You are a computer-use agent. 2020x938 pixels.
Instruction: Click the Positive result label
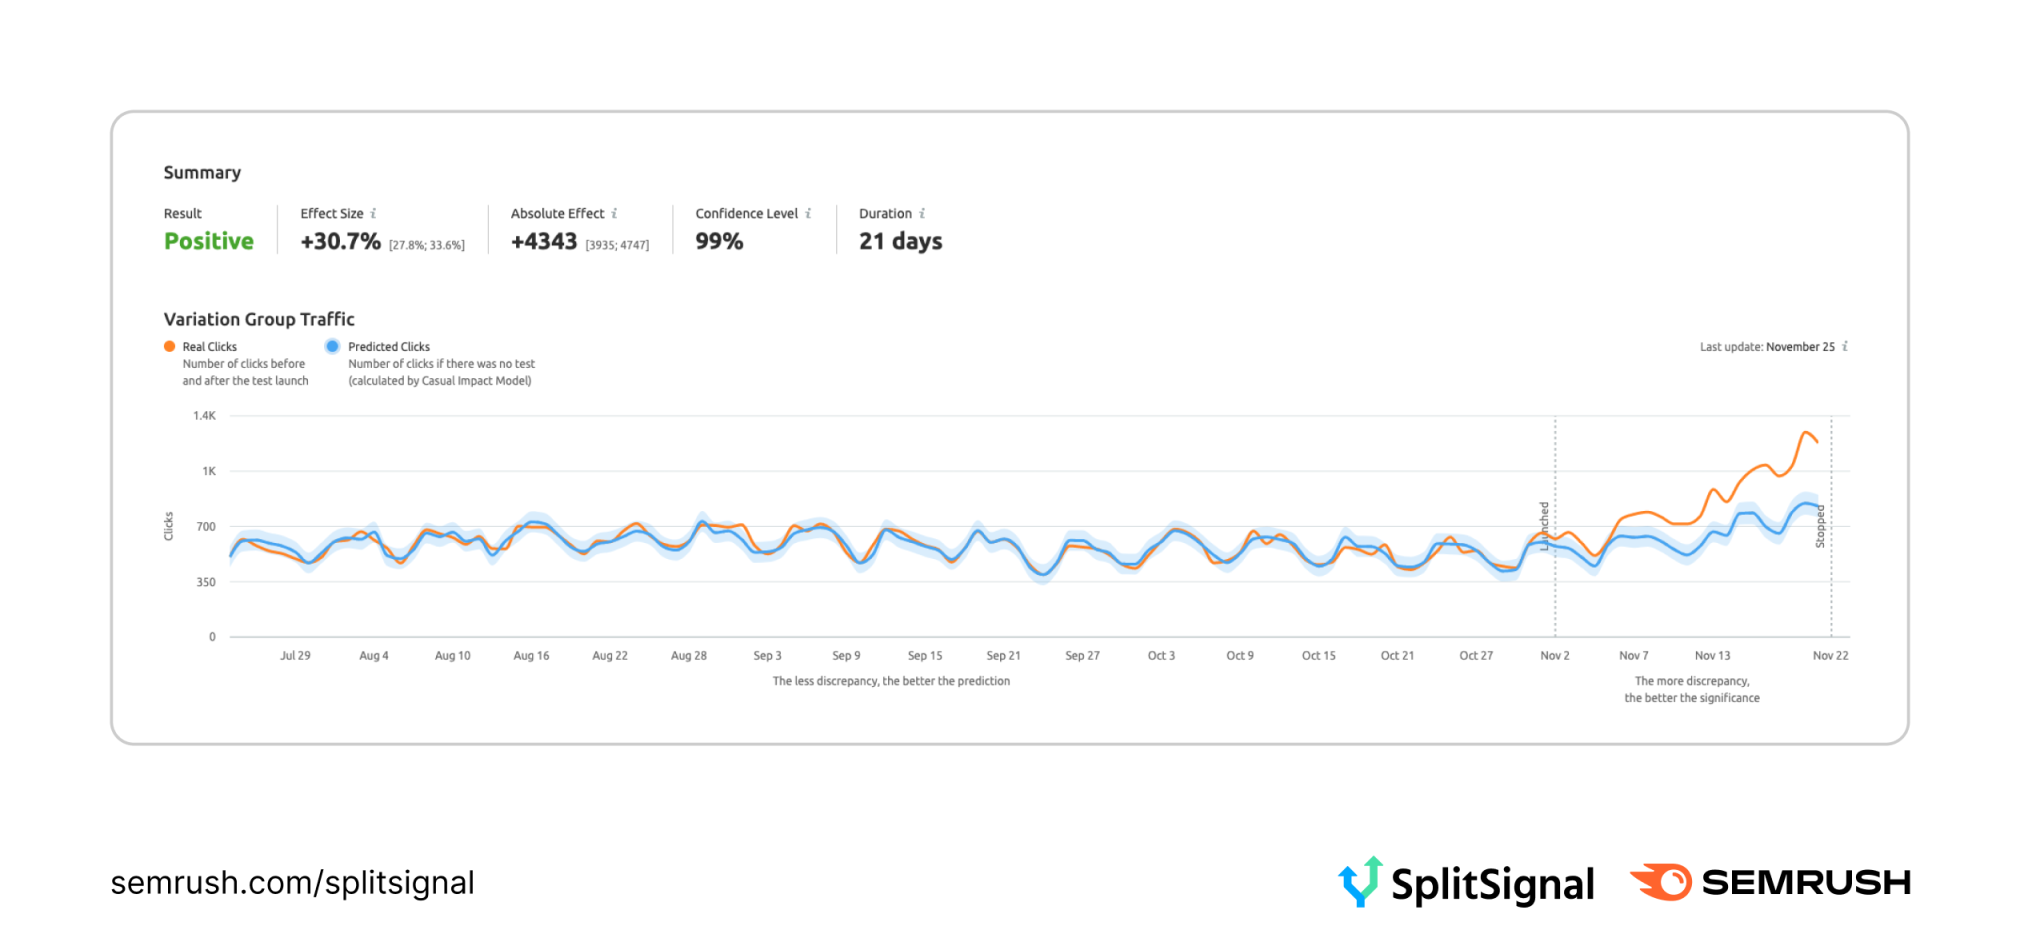209,241
